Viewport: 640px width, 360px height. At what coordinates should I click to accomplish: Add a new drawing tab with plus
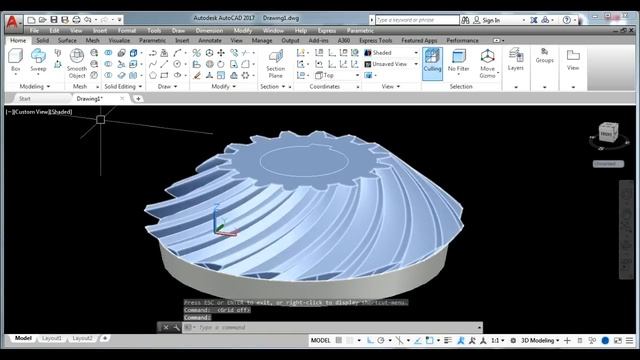pyautogui.click(x=138, y=98)
